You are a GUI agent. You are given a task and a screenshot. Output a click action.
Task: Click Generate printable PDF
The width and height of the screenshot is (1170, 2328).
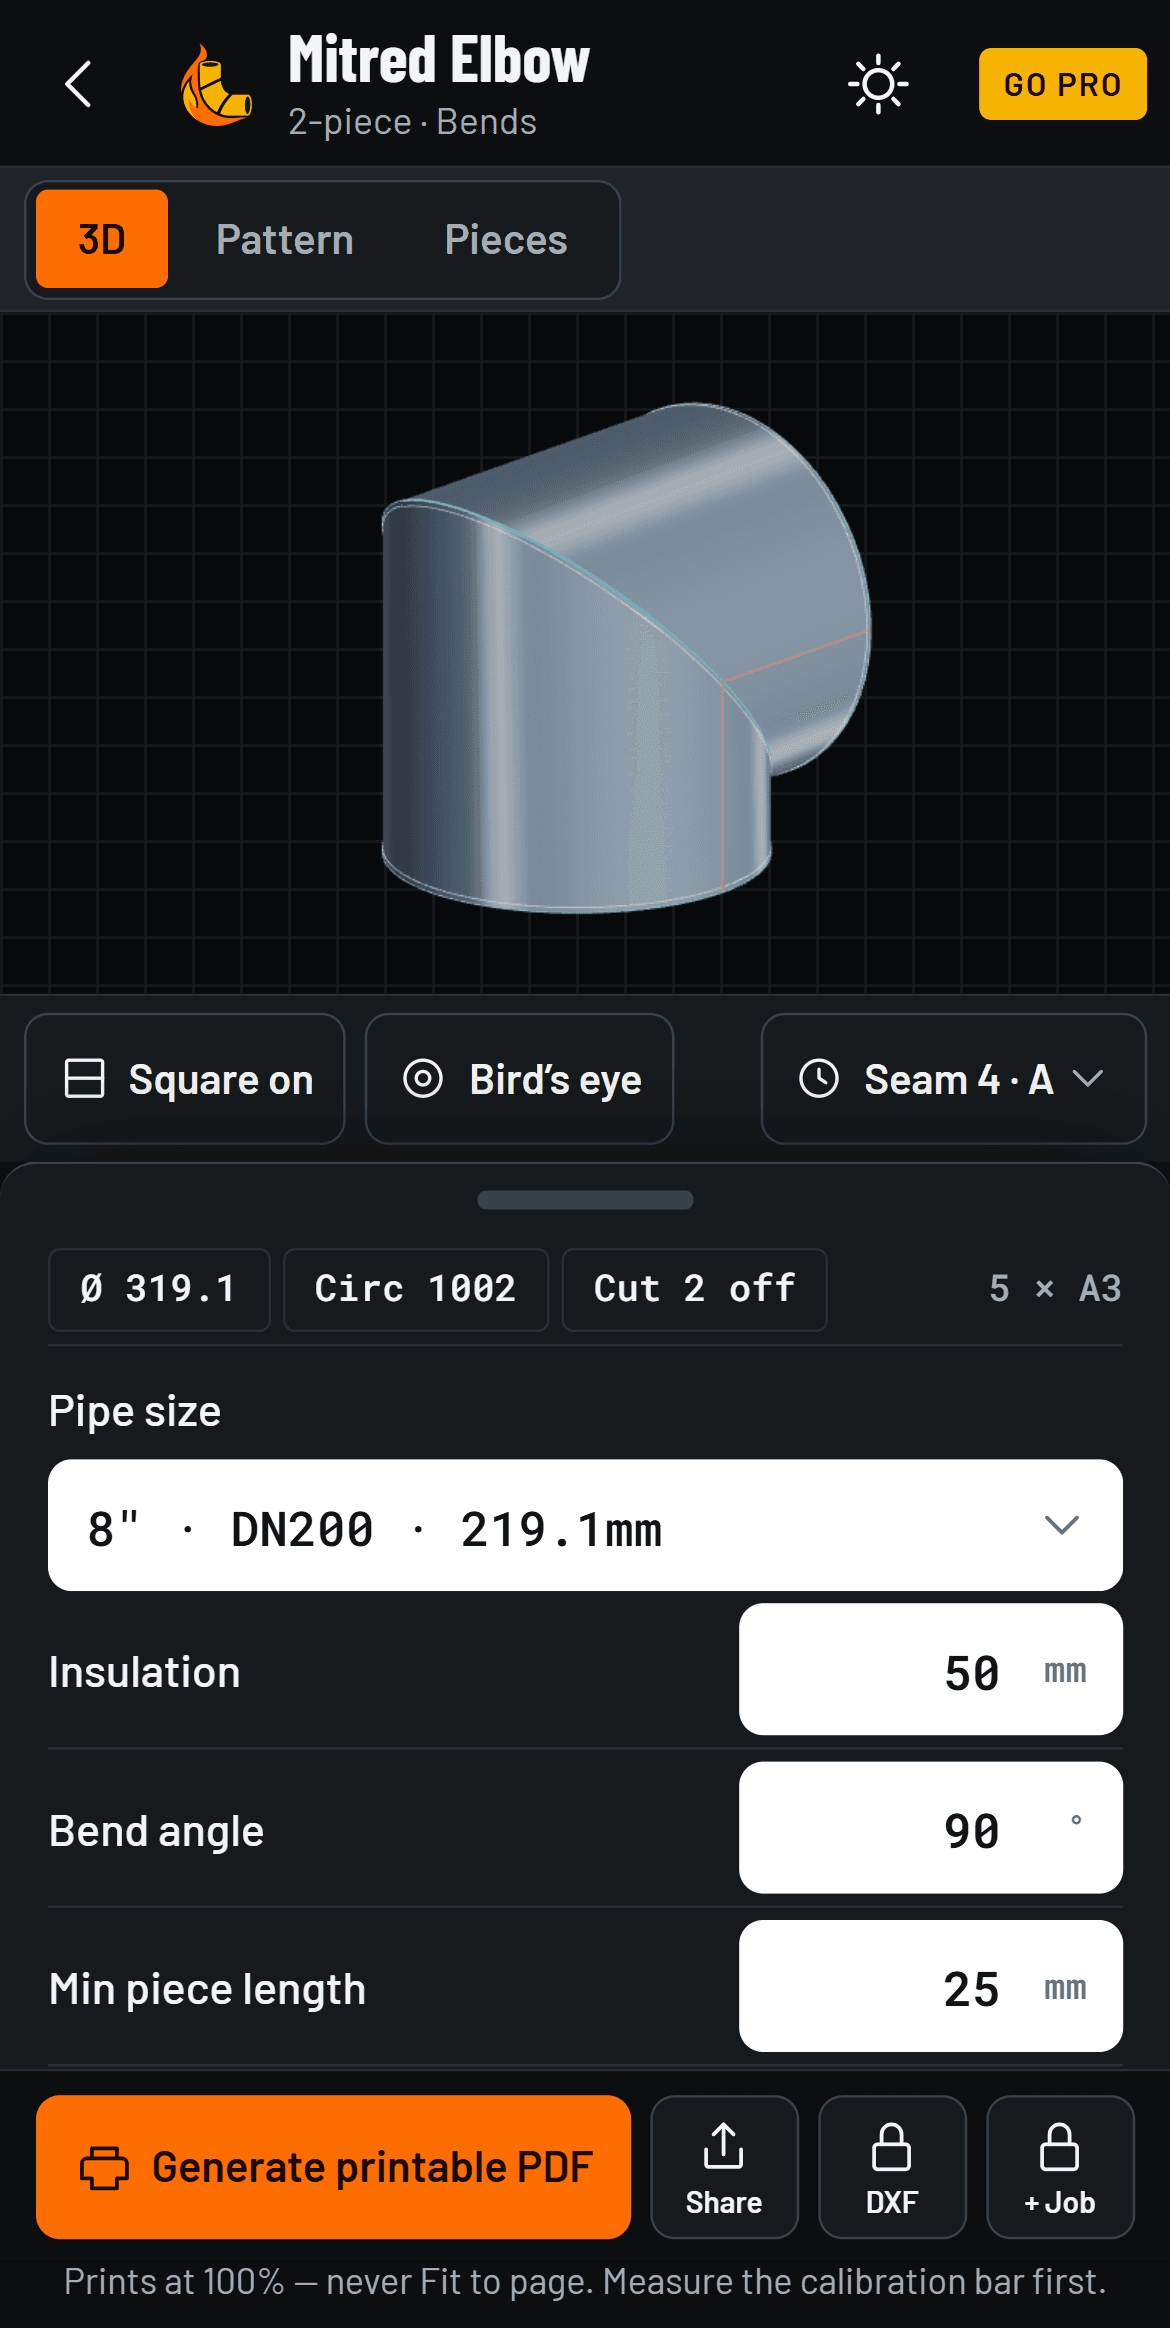tap(333, 2167)
